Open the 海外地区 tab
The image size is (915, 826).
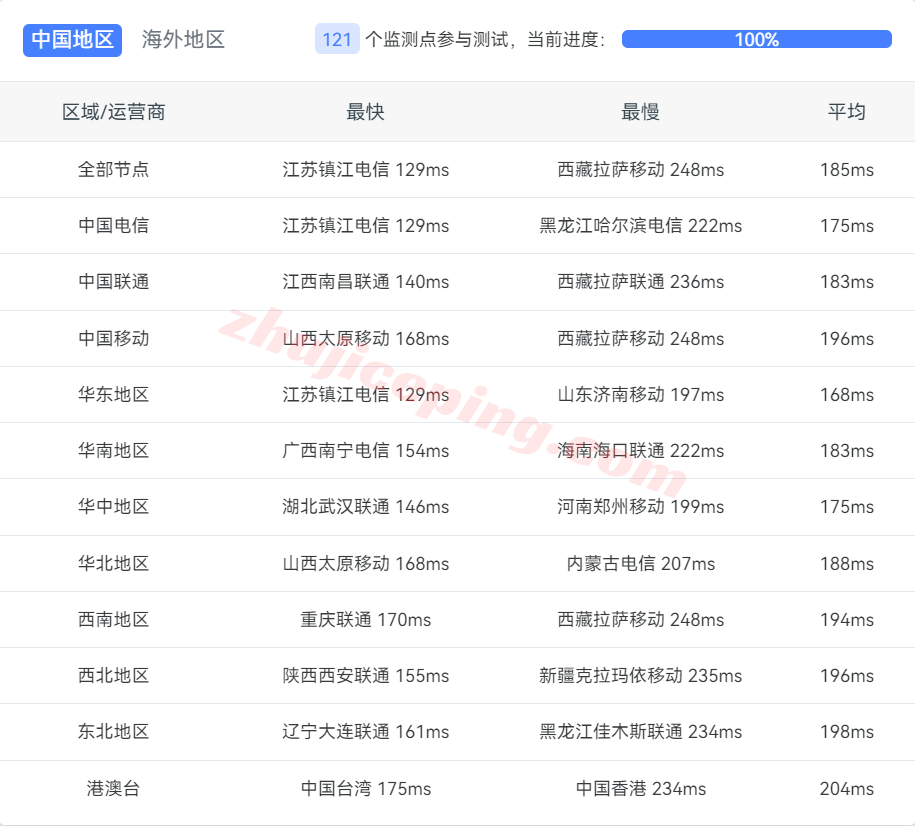click(x=183, y=40)
